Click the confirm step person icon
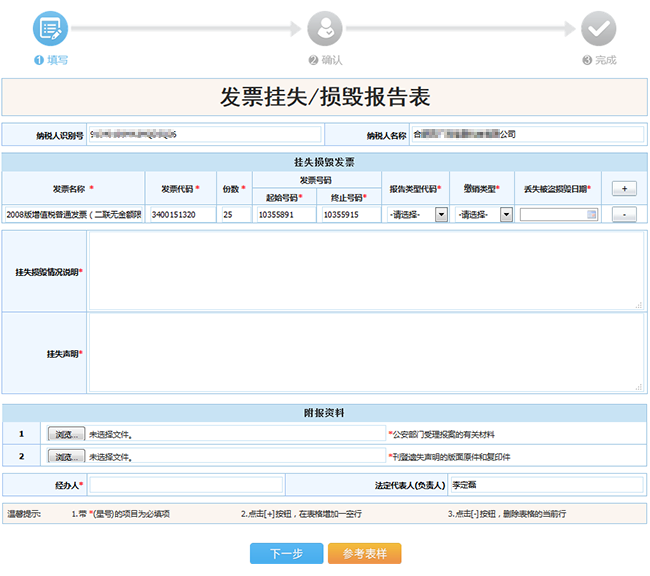 point(325,29)
